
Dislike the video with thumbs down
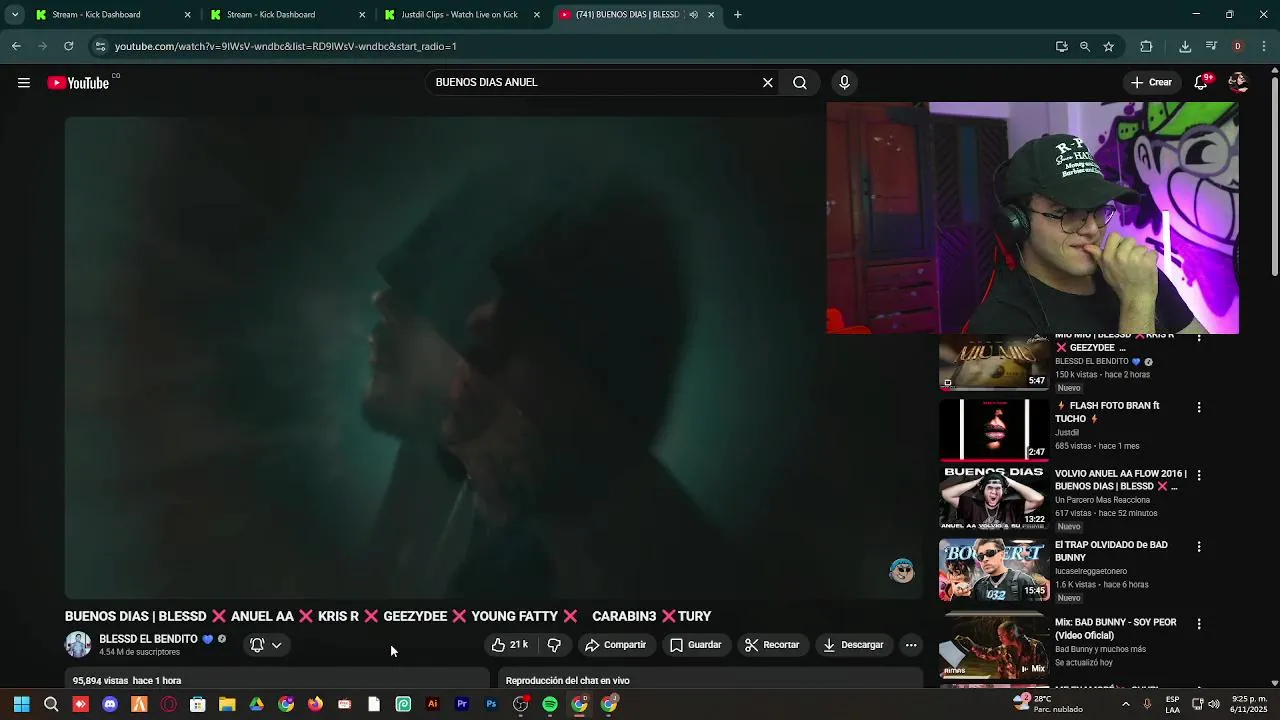(x=554, y=645)
